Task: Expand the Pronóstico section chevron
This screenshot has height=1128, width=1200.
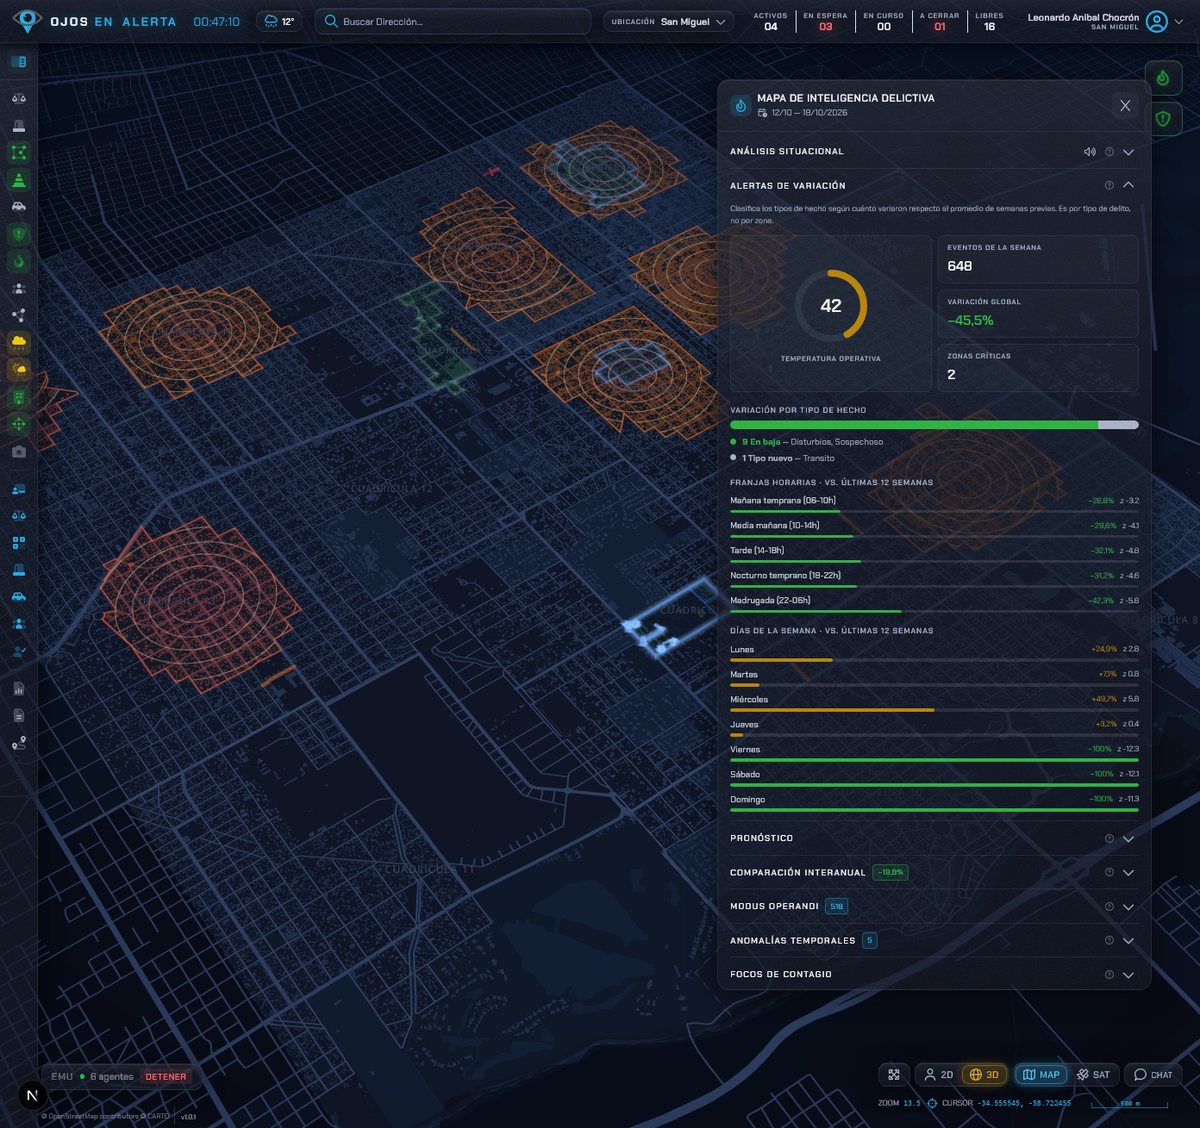Action: [x=1128, y=839]
